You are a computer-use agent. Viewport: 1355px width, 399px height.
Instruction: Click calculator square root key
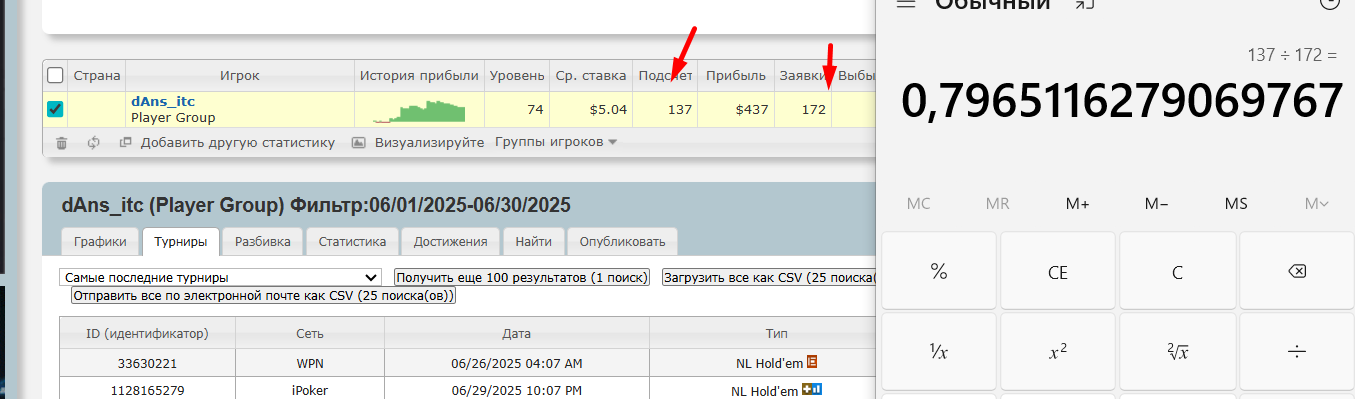(x=1177, y=352)
